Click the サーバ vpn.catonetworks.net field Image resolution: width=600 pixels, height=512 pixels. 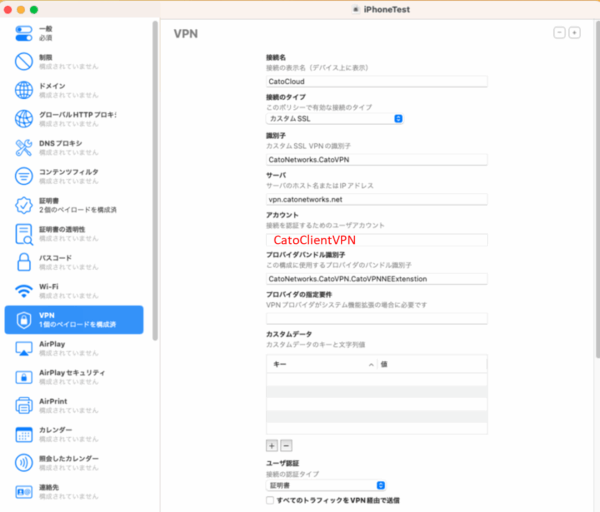[x=376, y=199]
